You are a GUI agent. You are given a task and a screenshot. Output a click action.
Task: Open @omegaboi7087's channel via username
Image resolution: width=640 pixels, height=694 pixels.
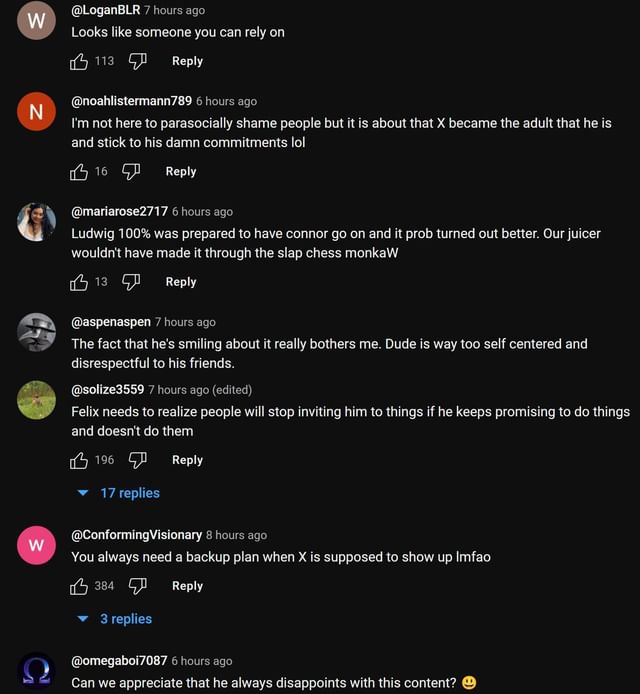119,661
